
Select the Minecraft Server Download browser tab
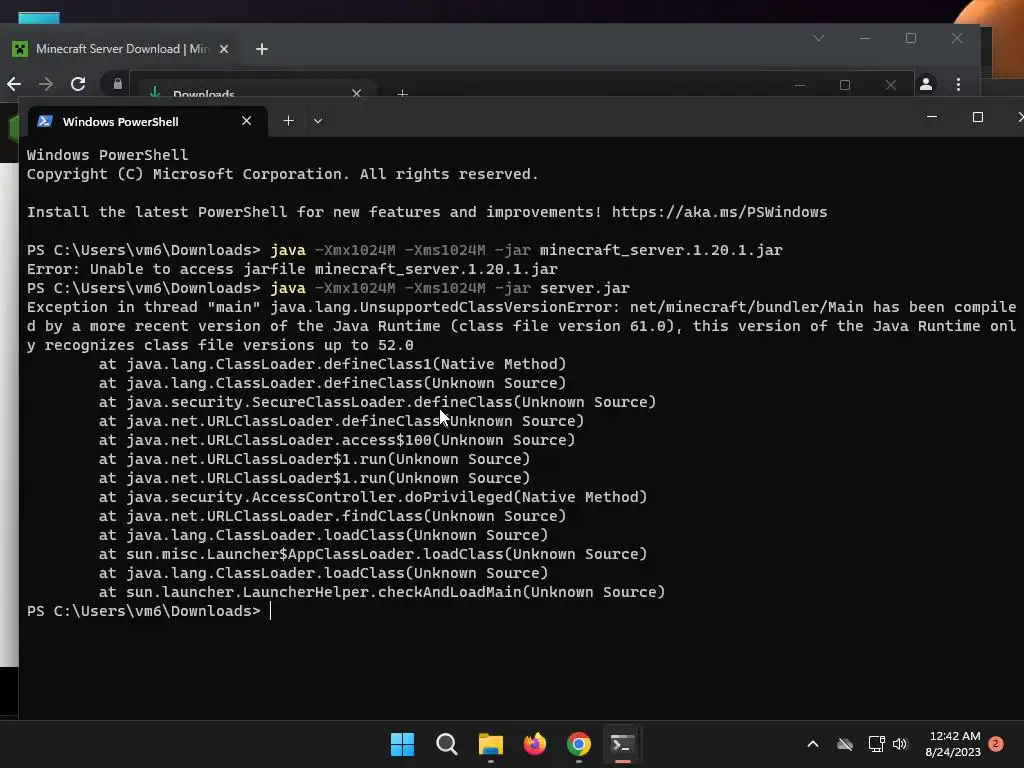click(121, 49)
